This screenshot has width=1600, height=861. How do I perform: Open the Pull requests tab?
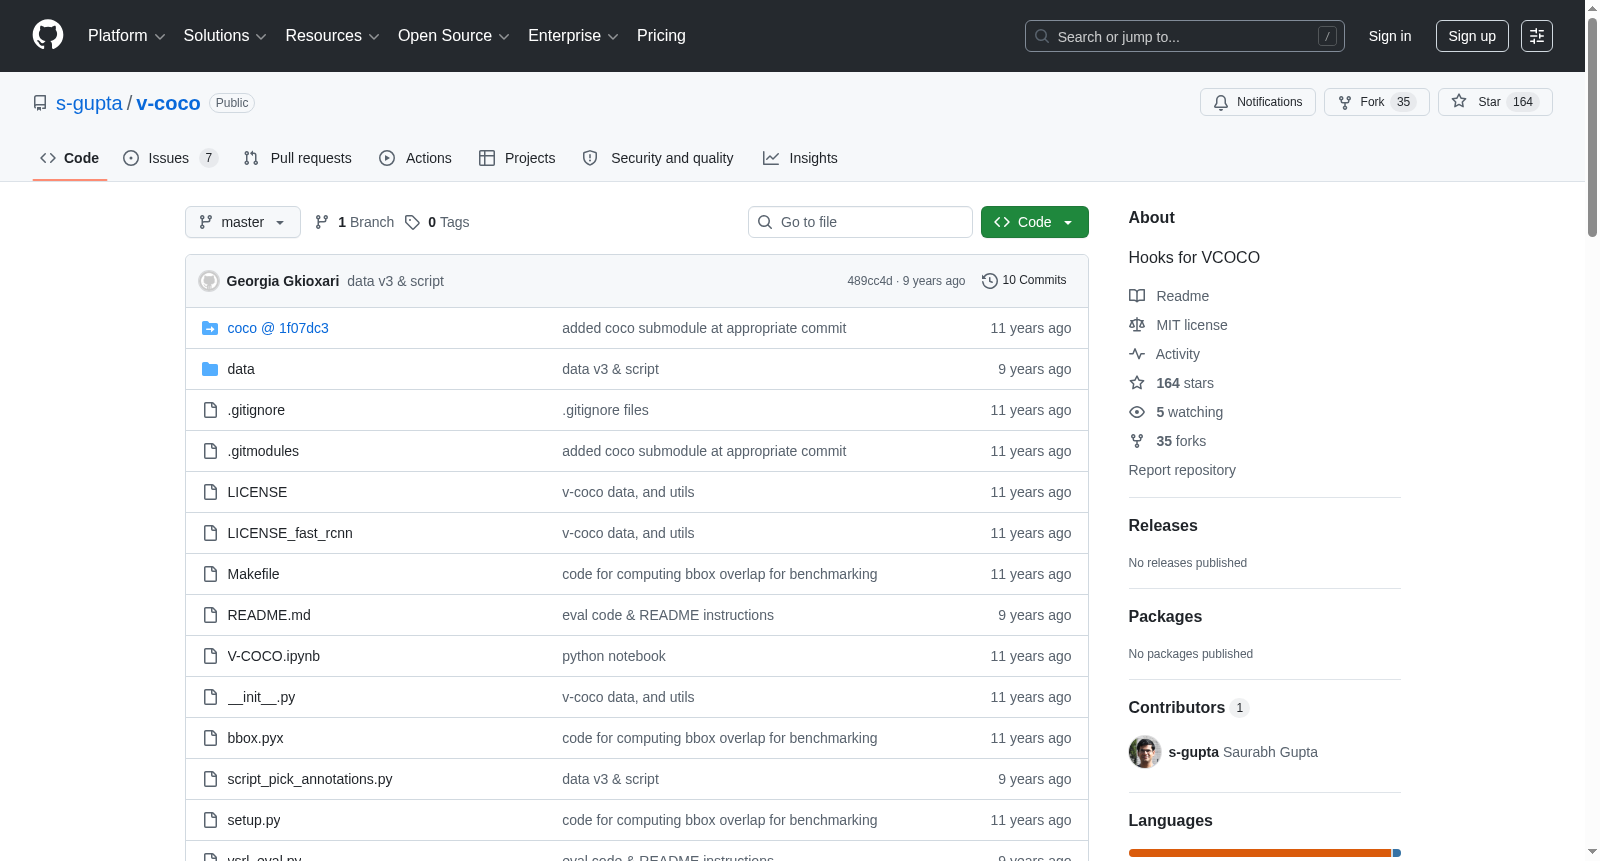coord(298,158)
